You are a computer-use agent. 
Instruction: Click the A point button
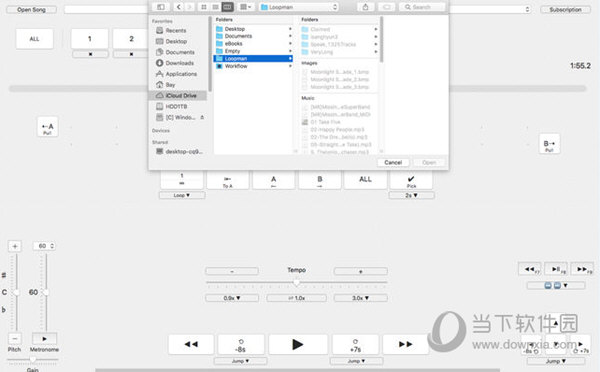tap(273, 181)
